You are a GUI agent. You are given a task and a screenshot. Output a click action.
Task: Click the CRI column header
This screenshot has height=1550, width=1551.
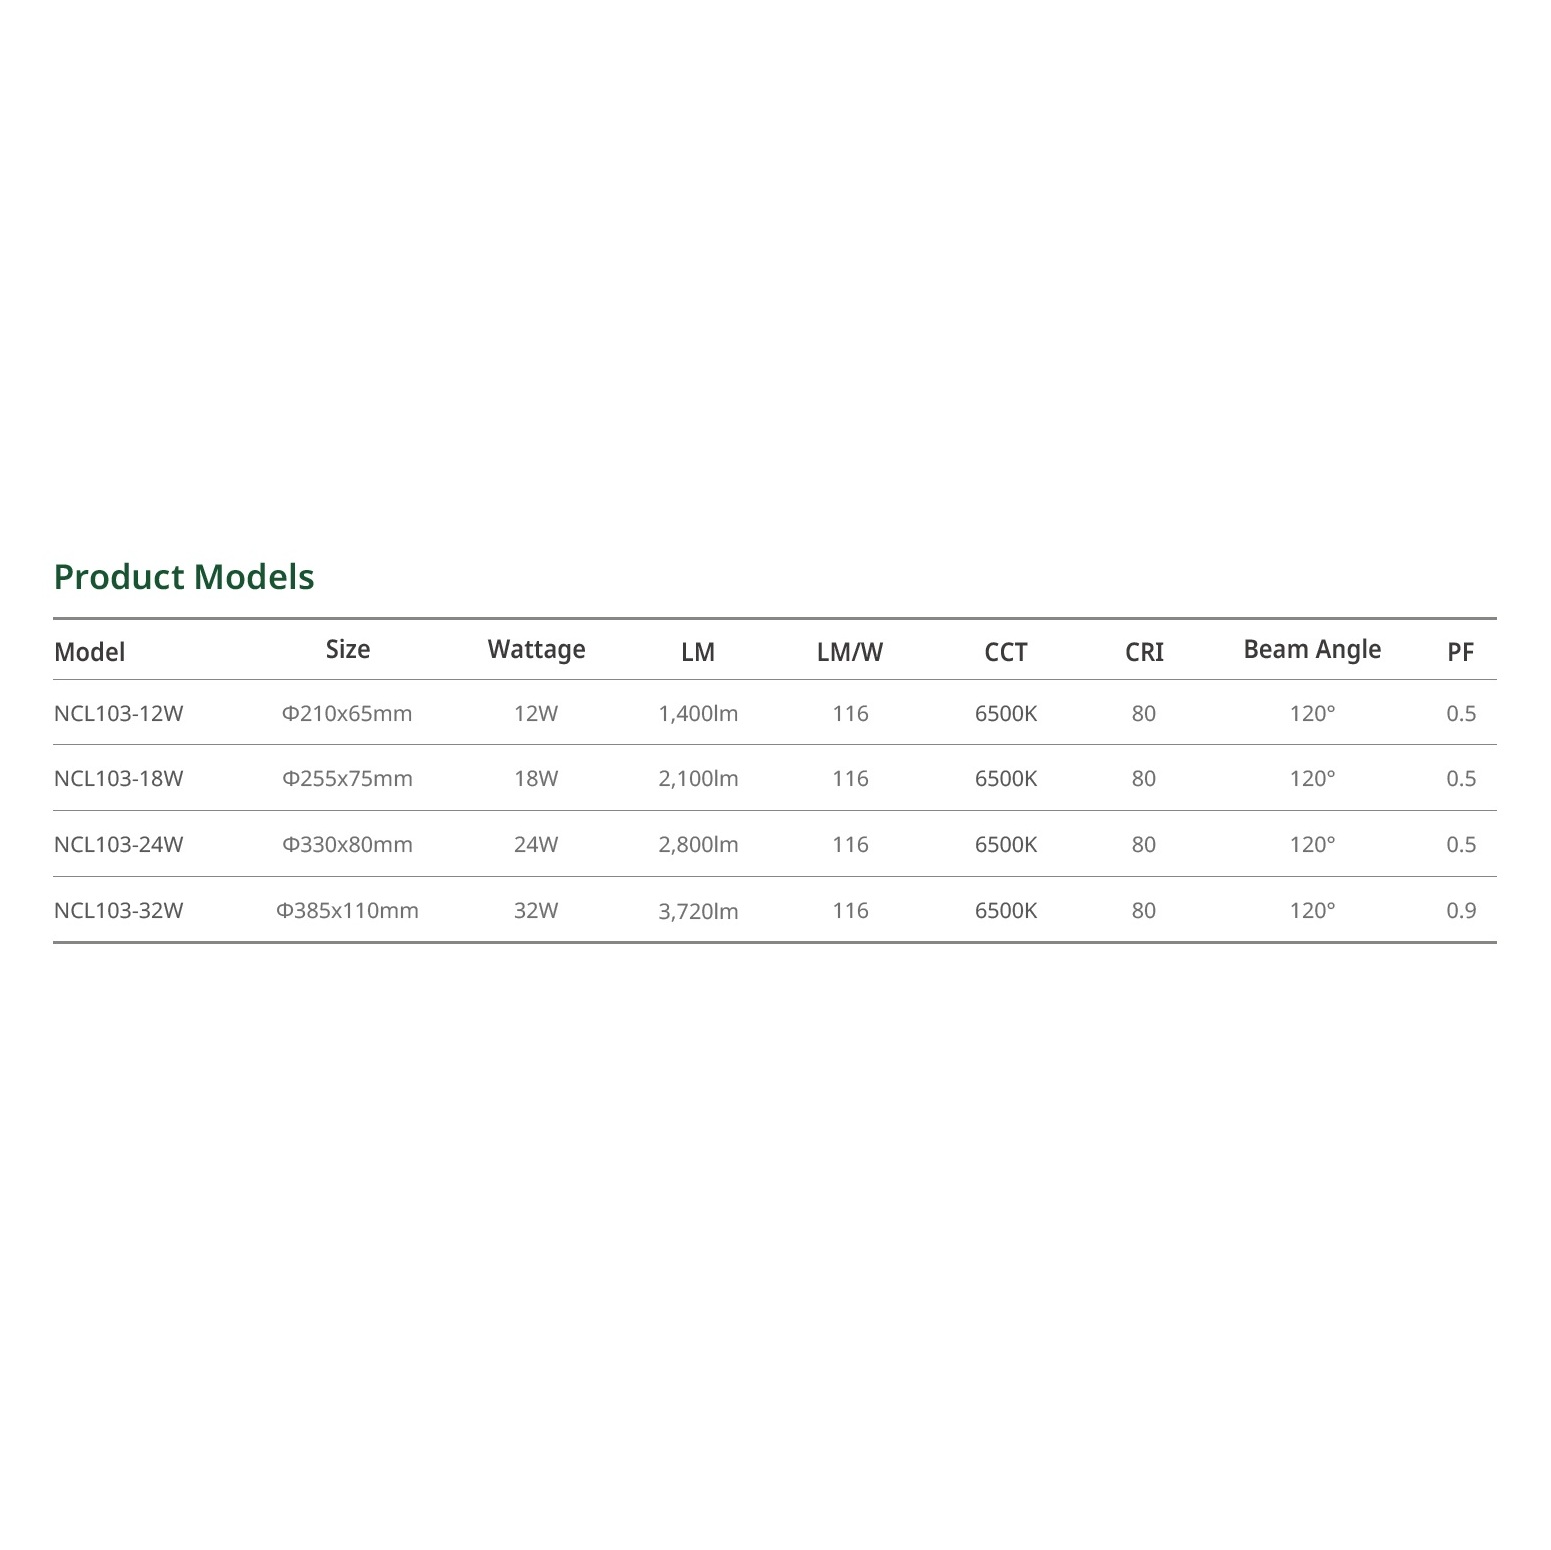tap(1144, 652)
